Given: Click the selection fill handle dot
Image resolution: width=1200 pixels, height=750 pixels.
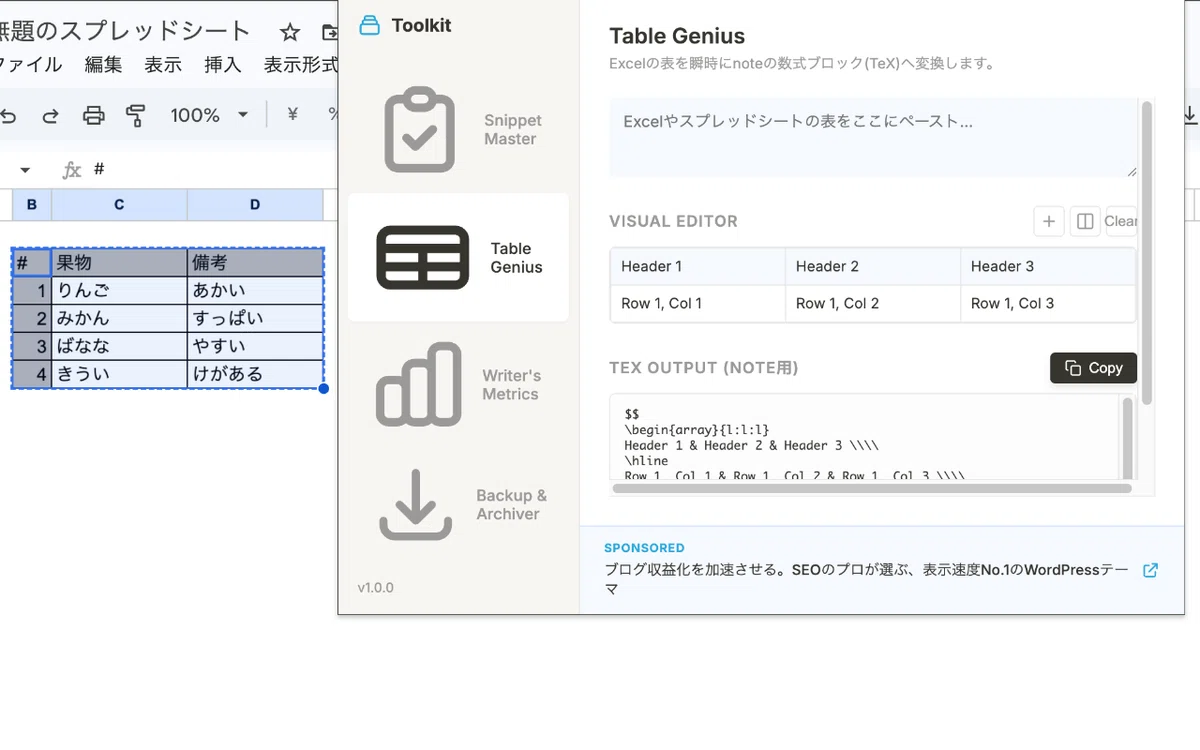Looking at the screenshot, I should 324,389.
